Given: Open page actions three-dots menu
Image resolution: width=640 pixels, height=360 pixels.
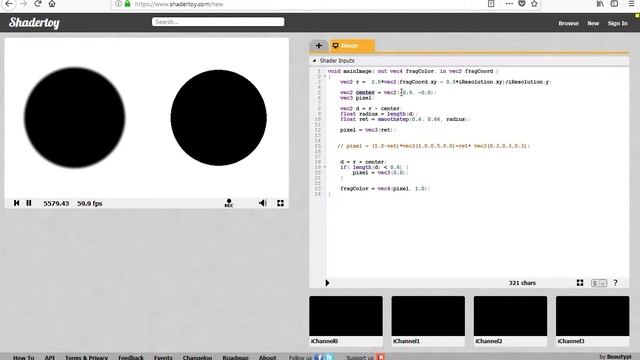Looking at the screenshot, I should pos(509,4).
